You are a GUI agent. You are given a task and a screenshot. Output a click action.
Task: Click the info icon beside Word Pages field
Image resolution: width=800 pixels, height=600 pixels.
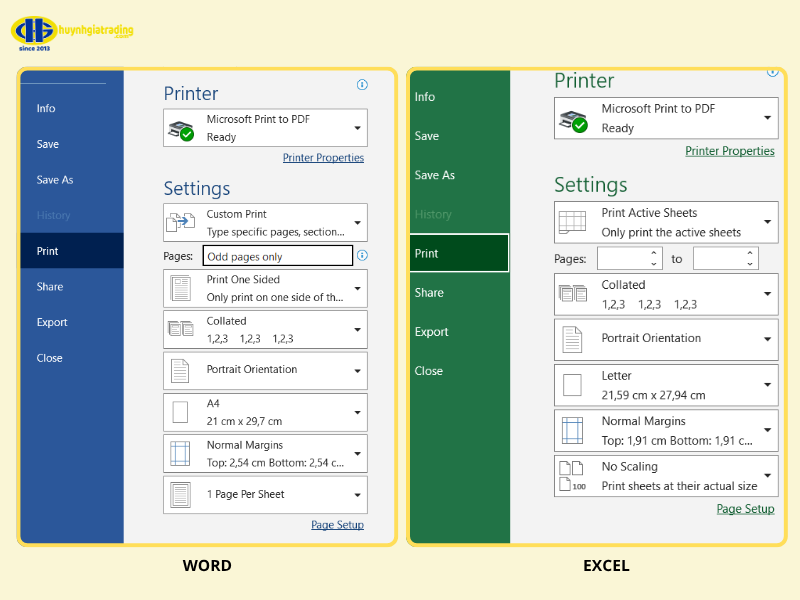pos(362,256)
